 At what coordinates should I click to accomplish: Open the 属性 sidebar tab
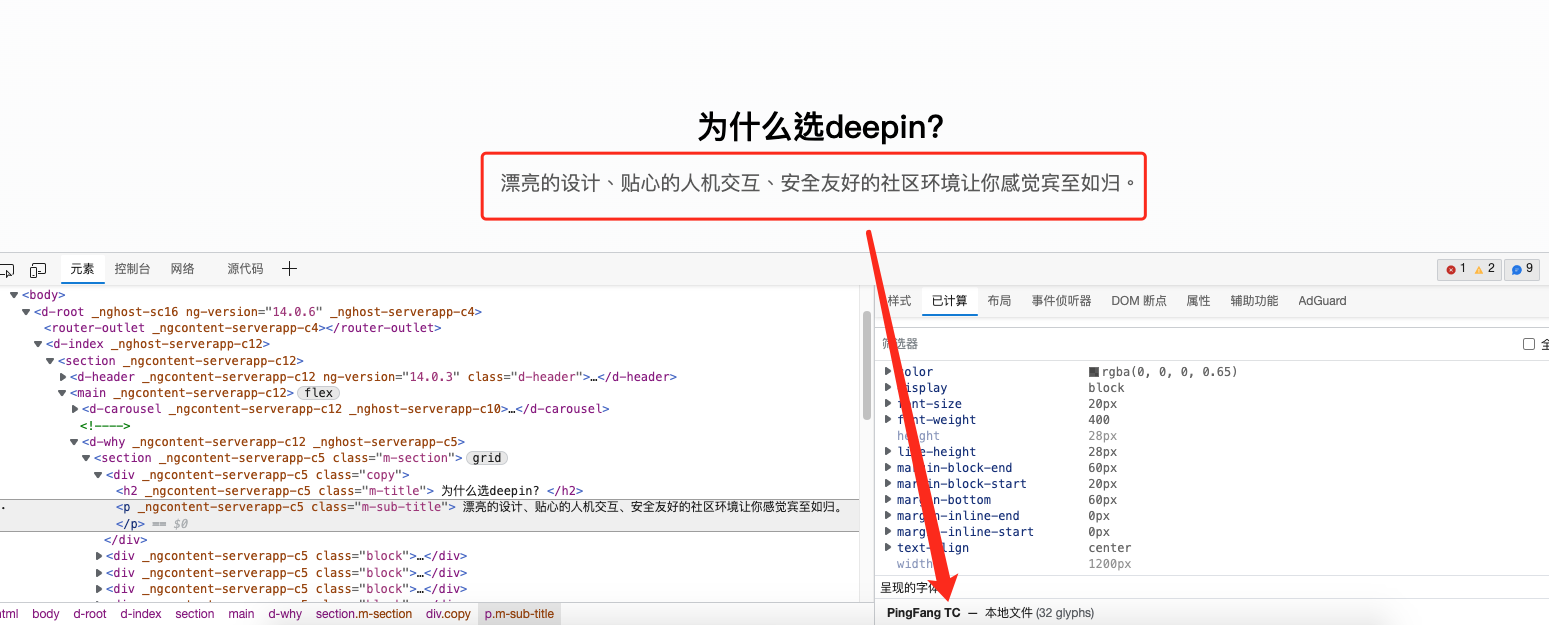[1198, 301]
